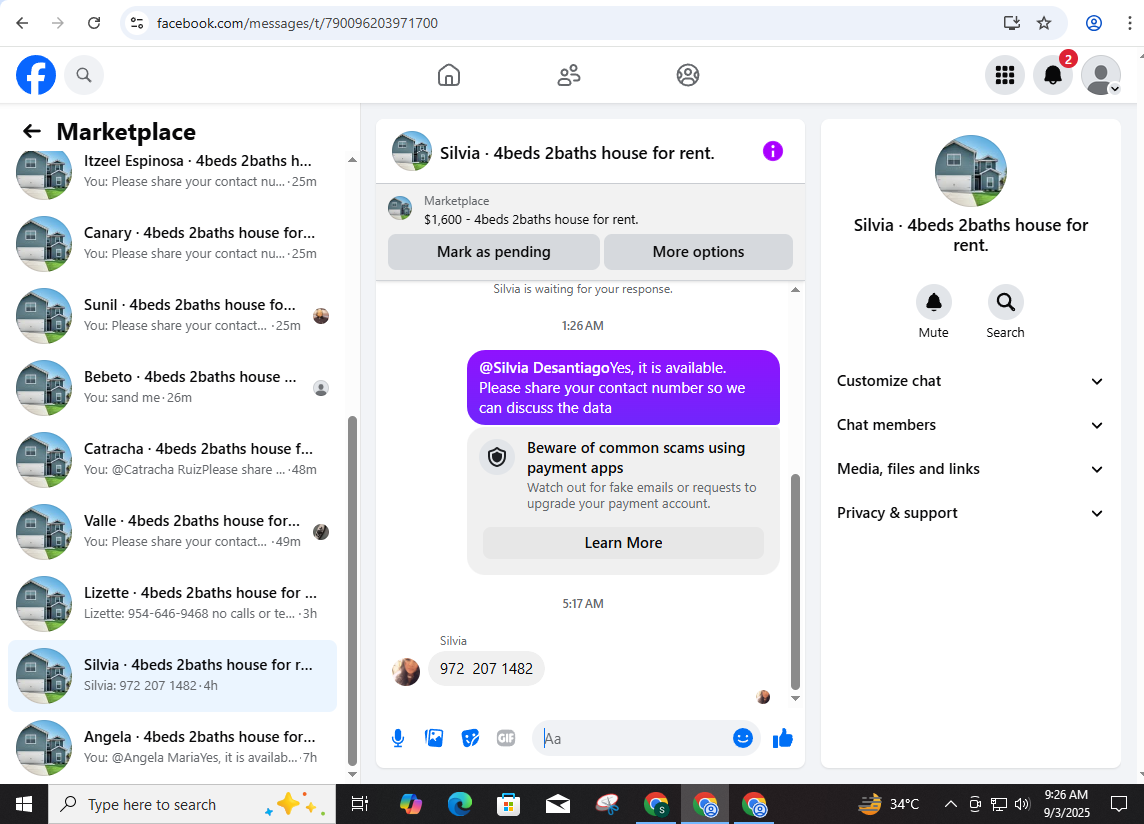The width and height of the screenshot is (1144, 824).
Task: Open Catracha conversation
Action: click(x=172, y=459)
